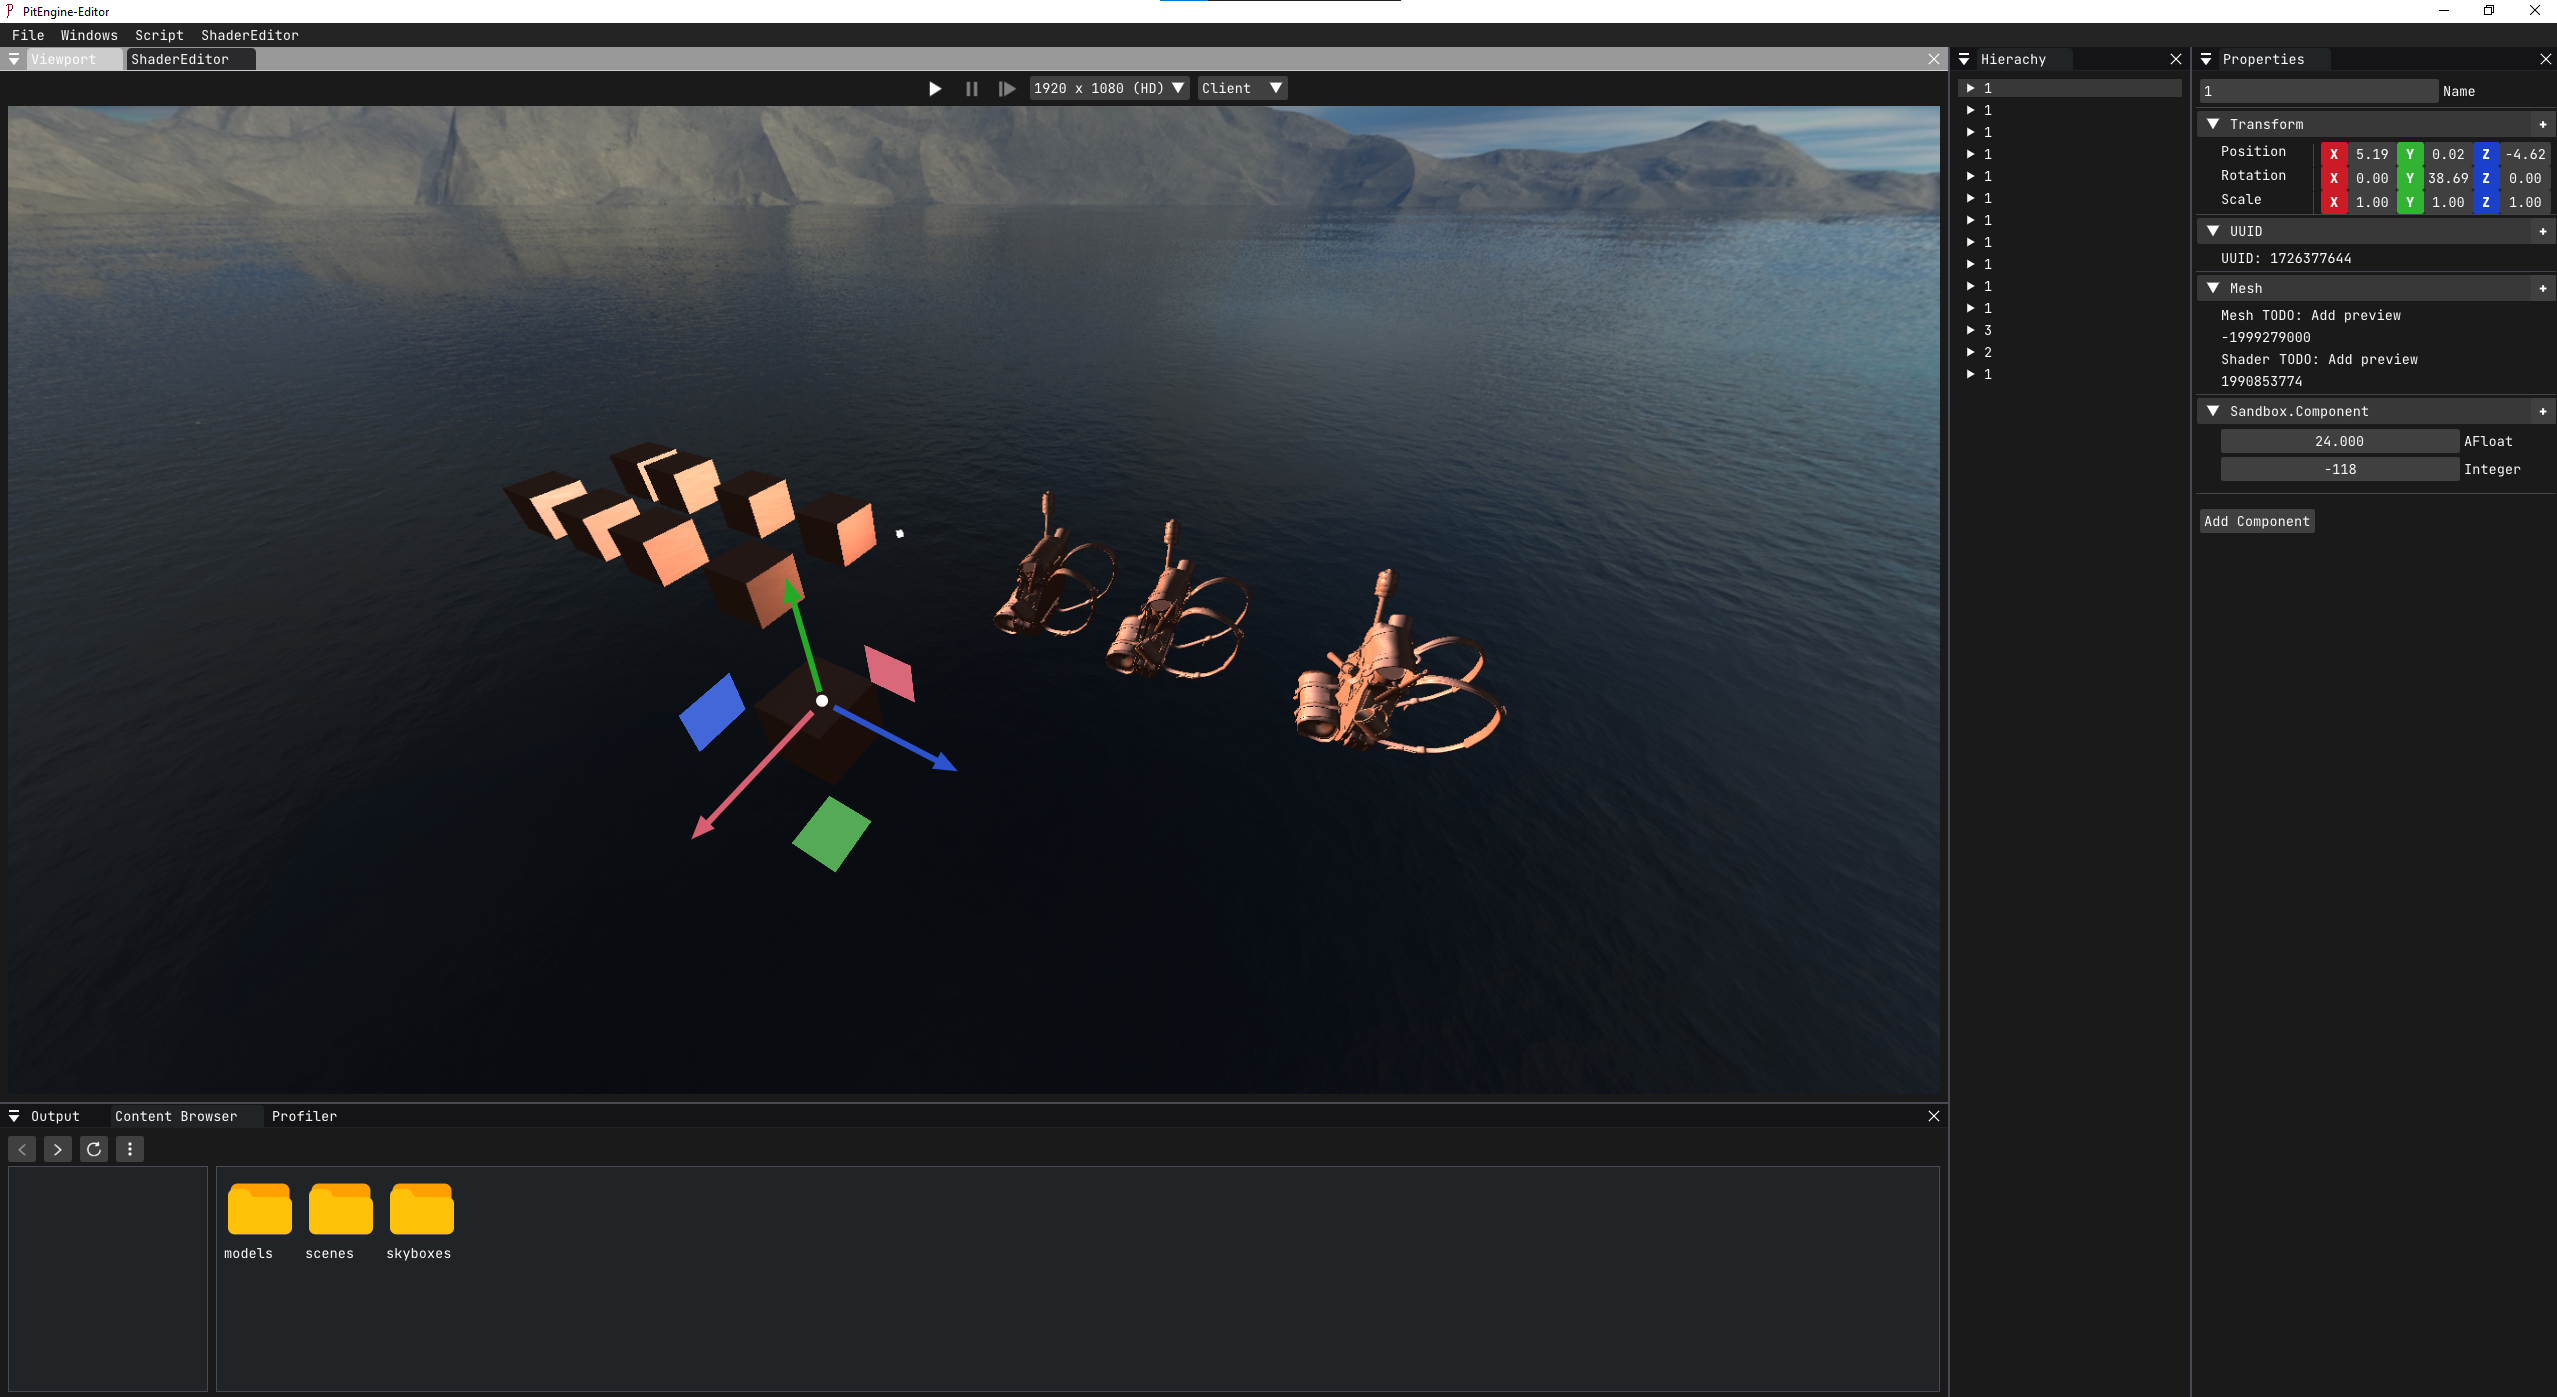Image resolution: width=2557 pixels, height=1397 pixels.
Task: Collapse the UUID section
Action: pos(2215,231)
